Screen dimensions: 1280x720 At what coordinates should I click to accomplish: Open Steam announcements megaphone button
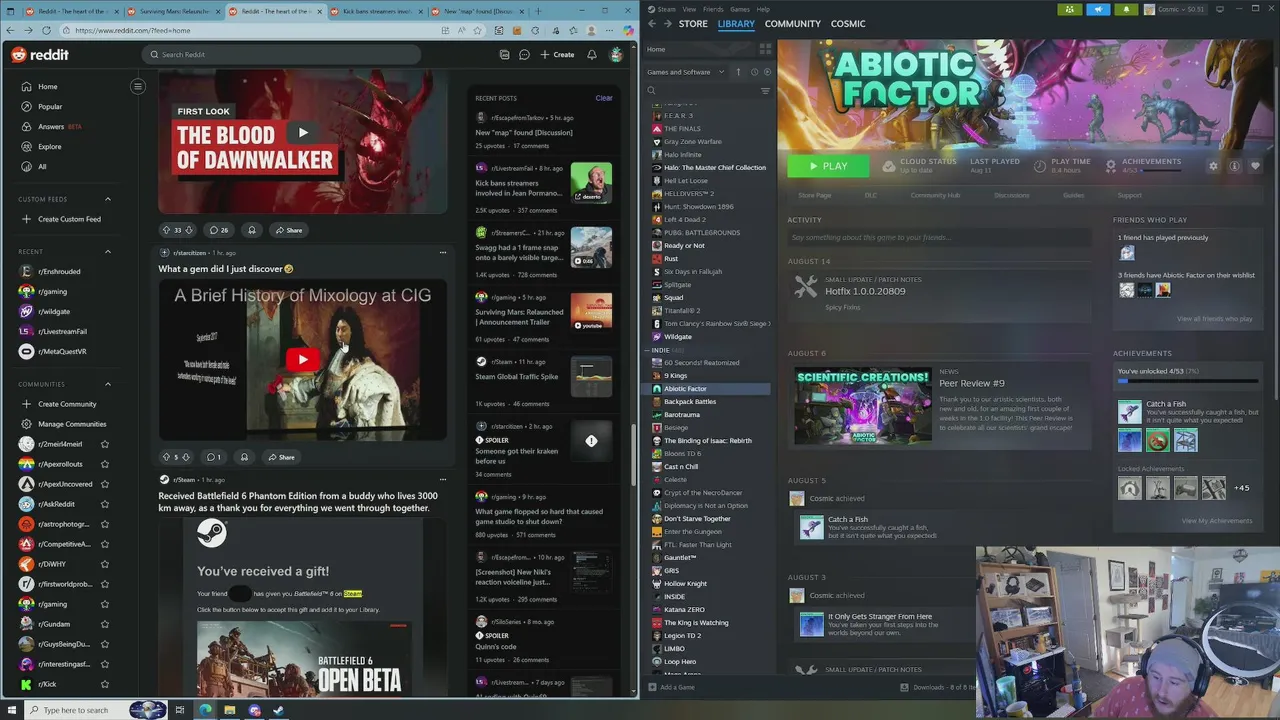click(1098, 9)
